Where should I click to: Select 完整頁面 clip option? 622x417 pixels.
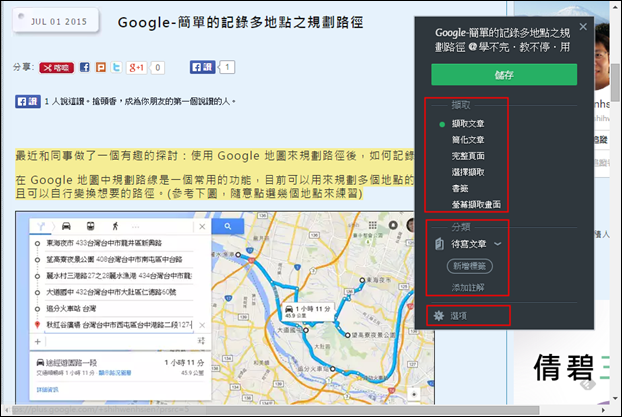coord(468,156)
